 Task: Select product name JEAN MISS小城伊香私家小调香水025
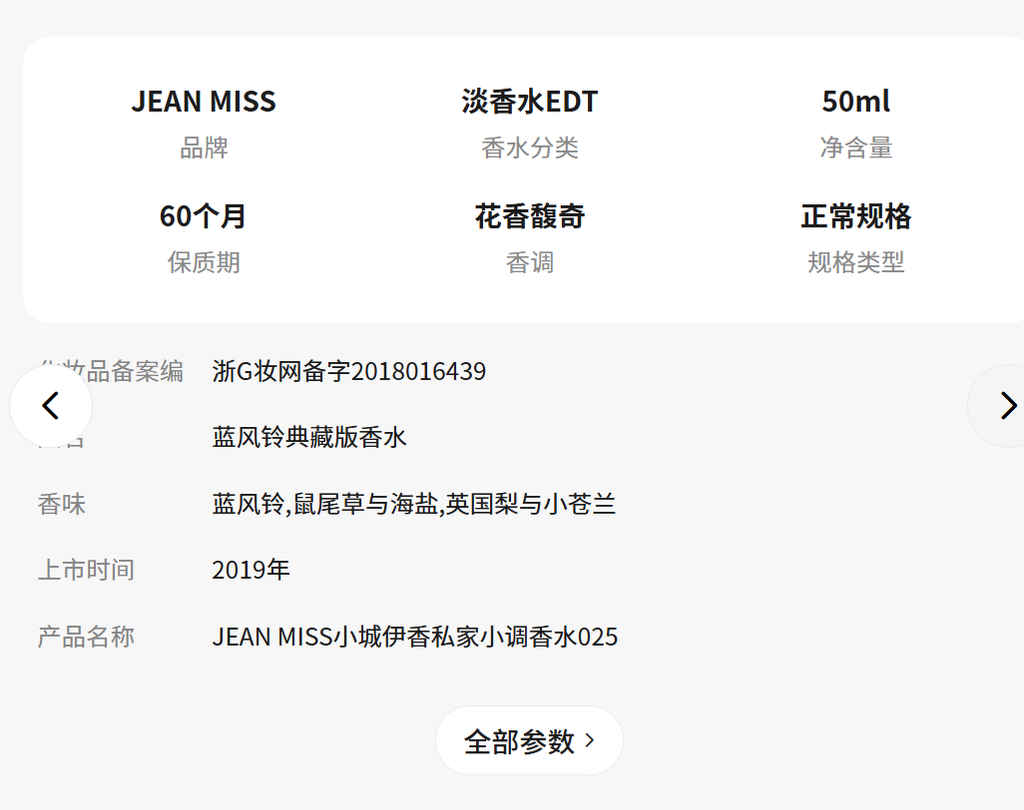click(415, 637)
